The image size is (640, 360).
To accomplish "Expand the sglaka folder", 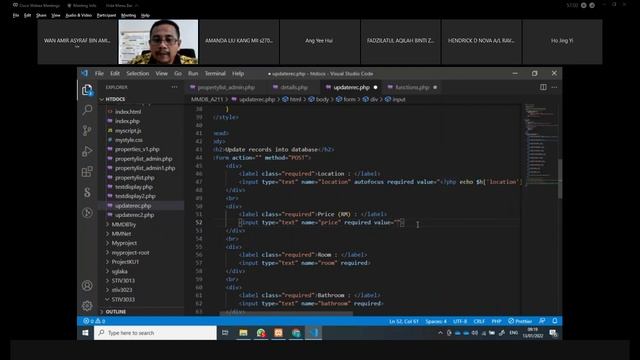I will coord(120,271).
